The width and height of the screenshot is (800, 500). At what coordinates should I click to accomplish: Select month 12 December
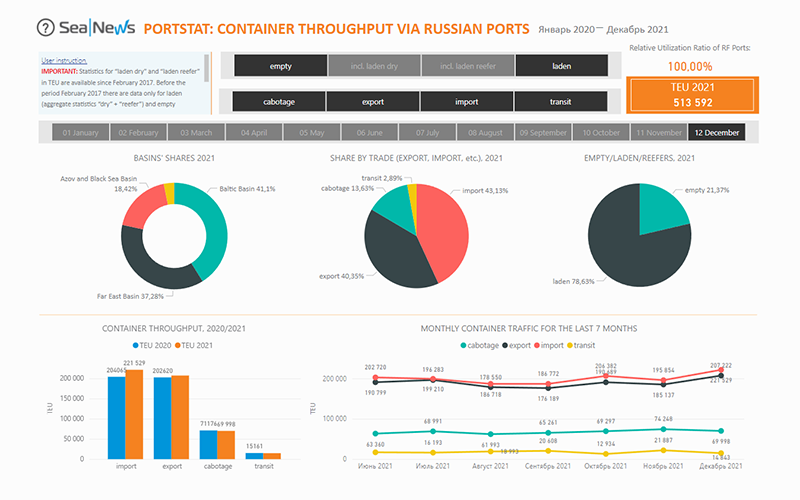point(717,132)
